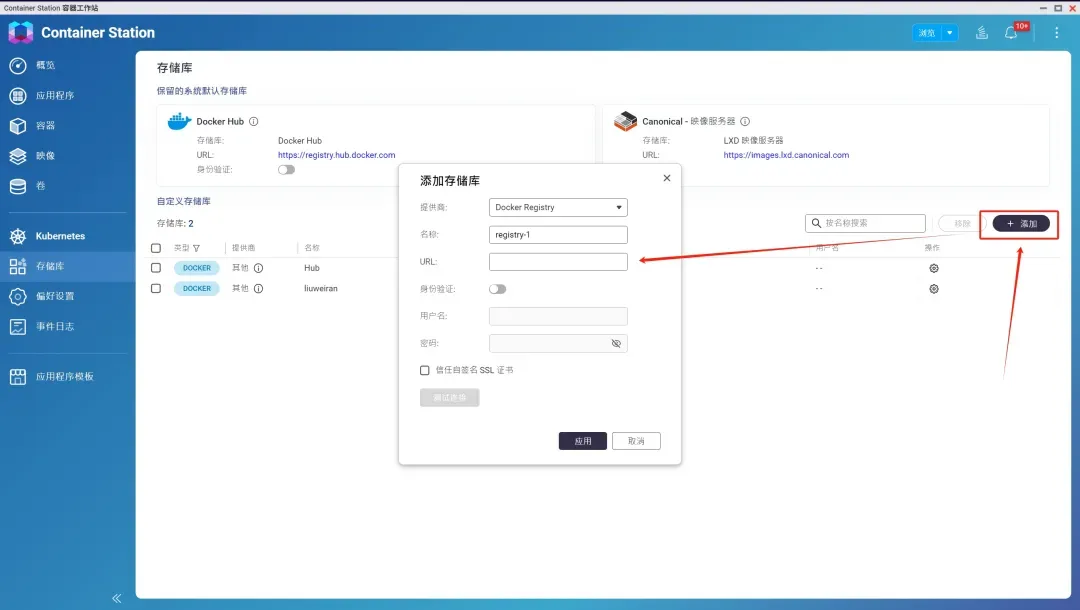Viewport: 1080px width, 610px height.
Task: Collapse the sidebar with double-chevron icon
Action: click(x=117, y=598)
